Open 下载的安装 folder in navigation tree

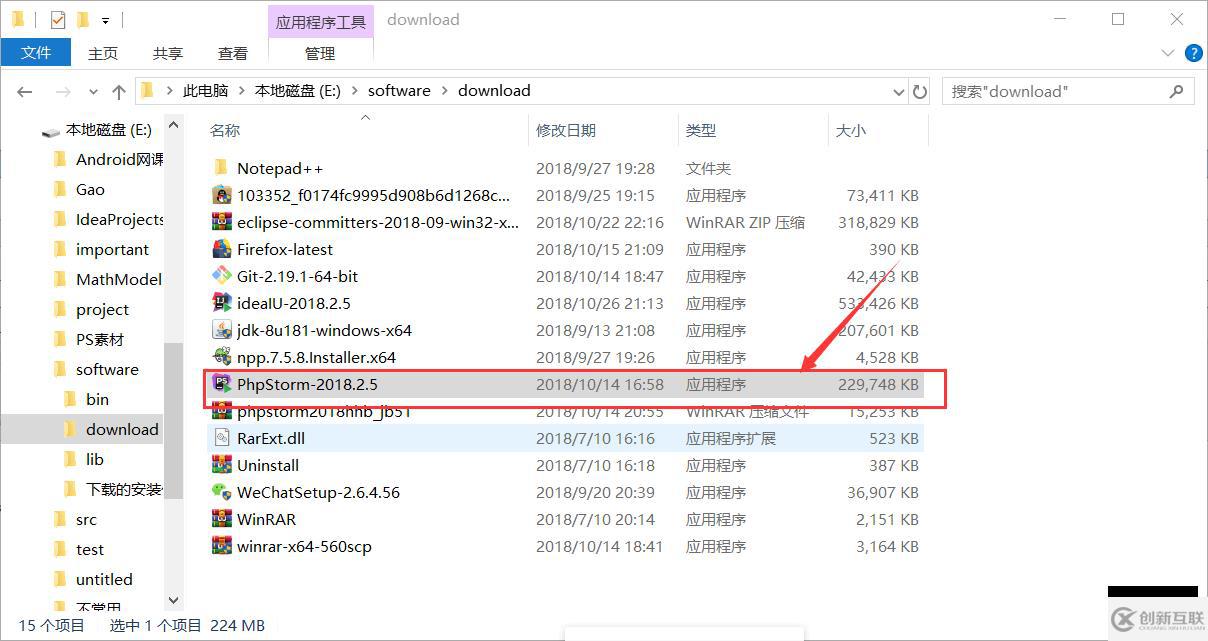pyautogui.click(x=124, y=490)
